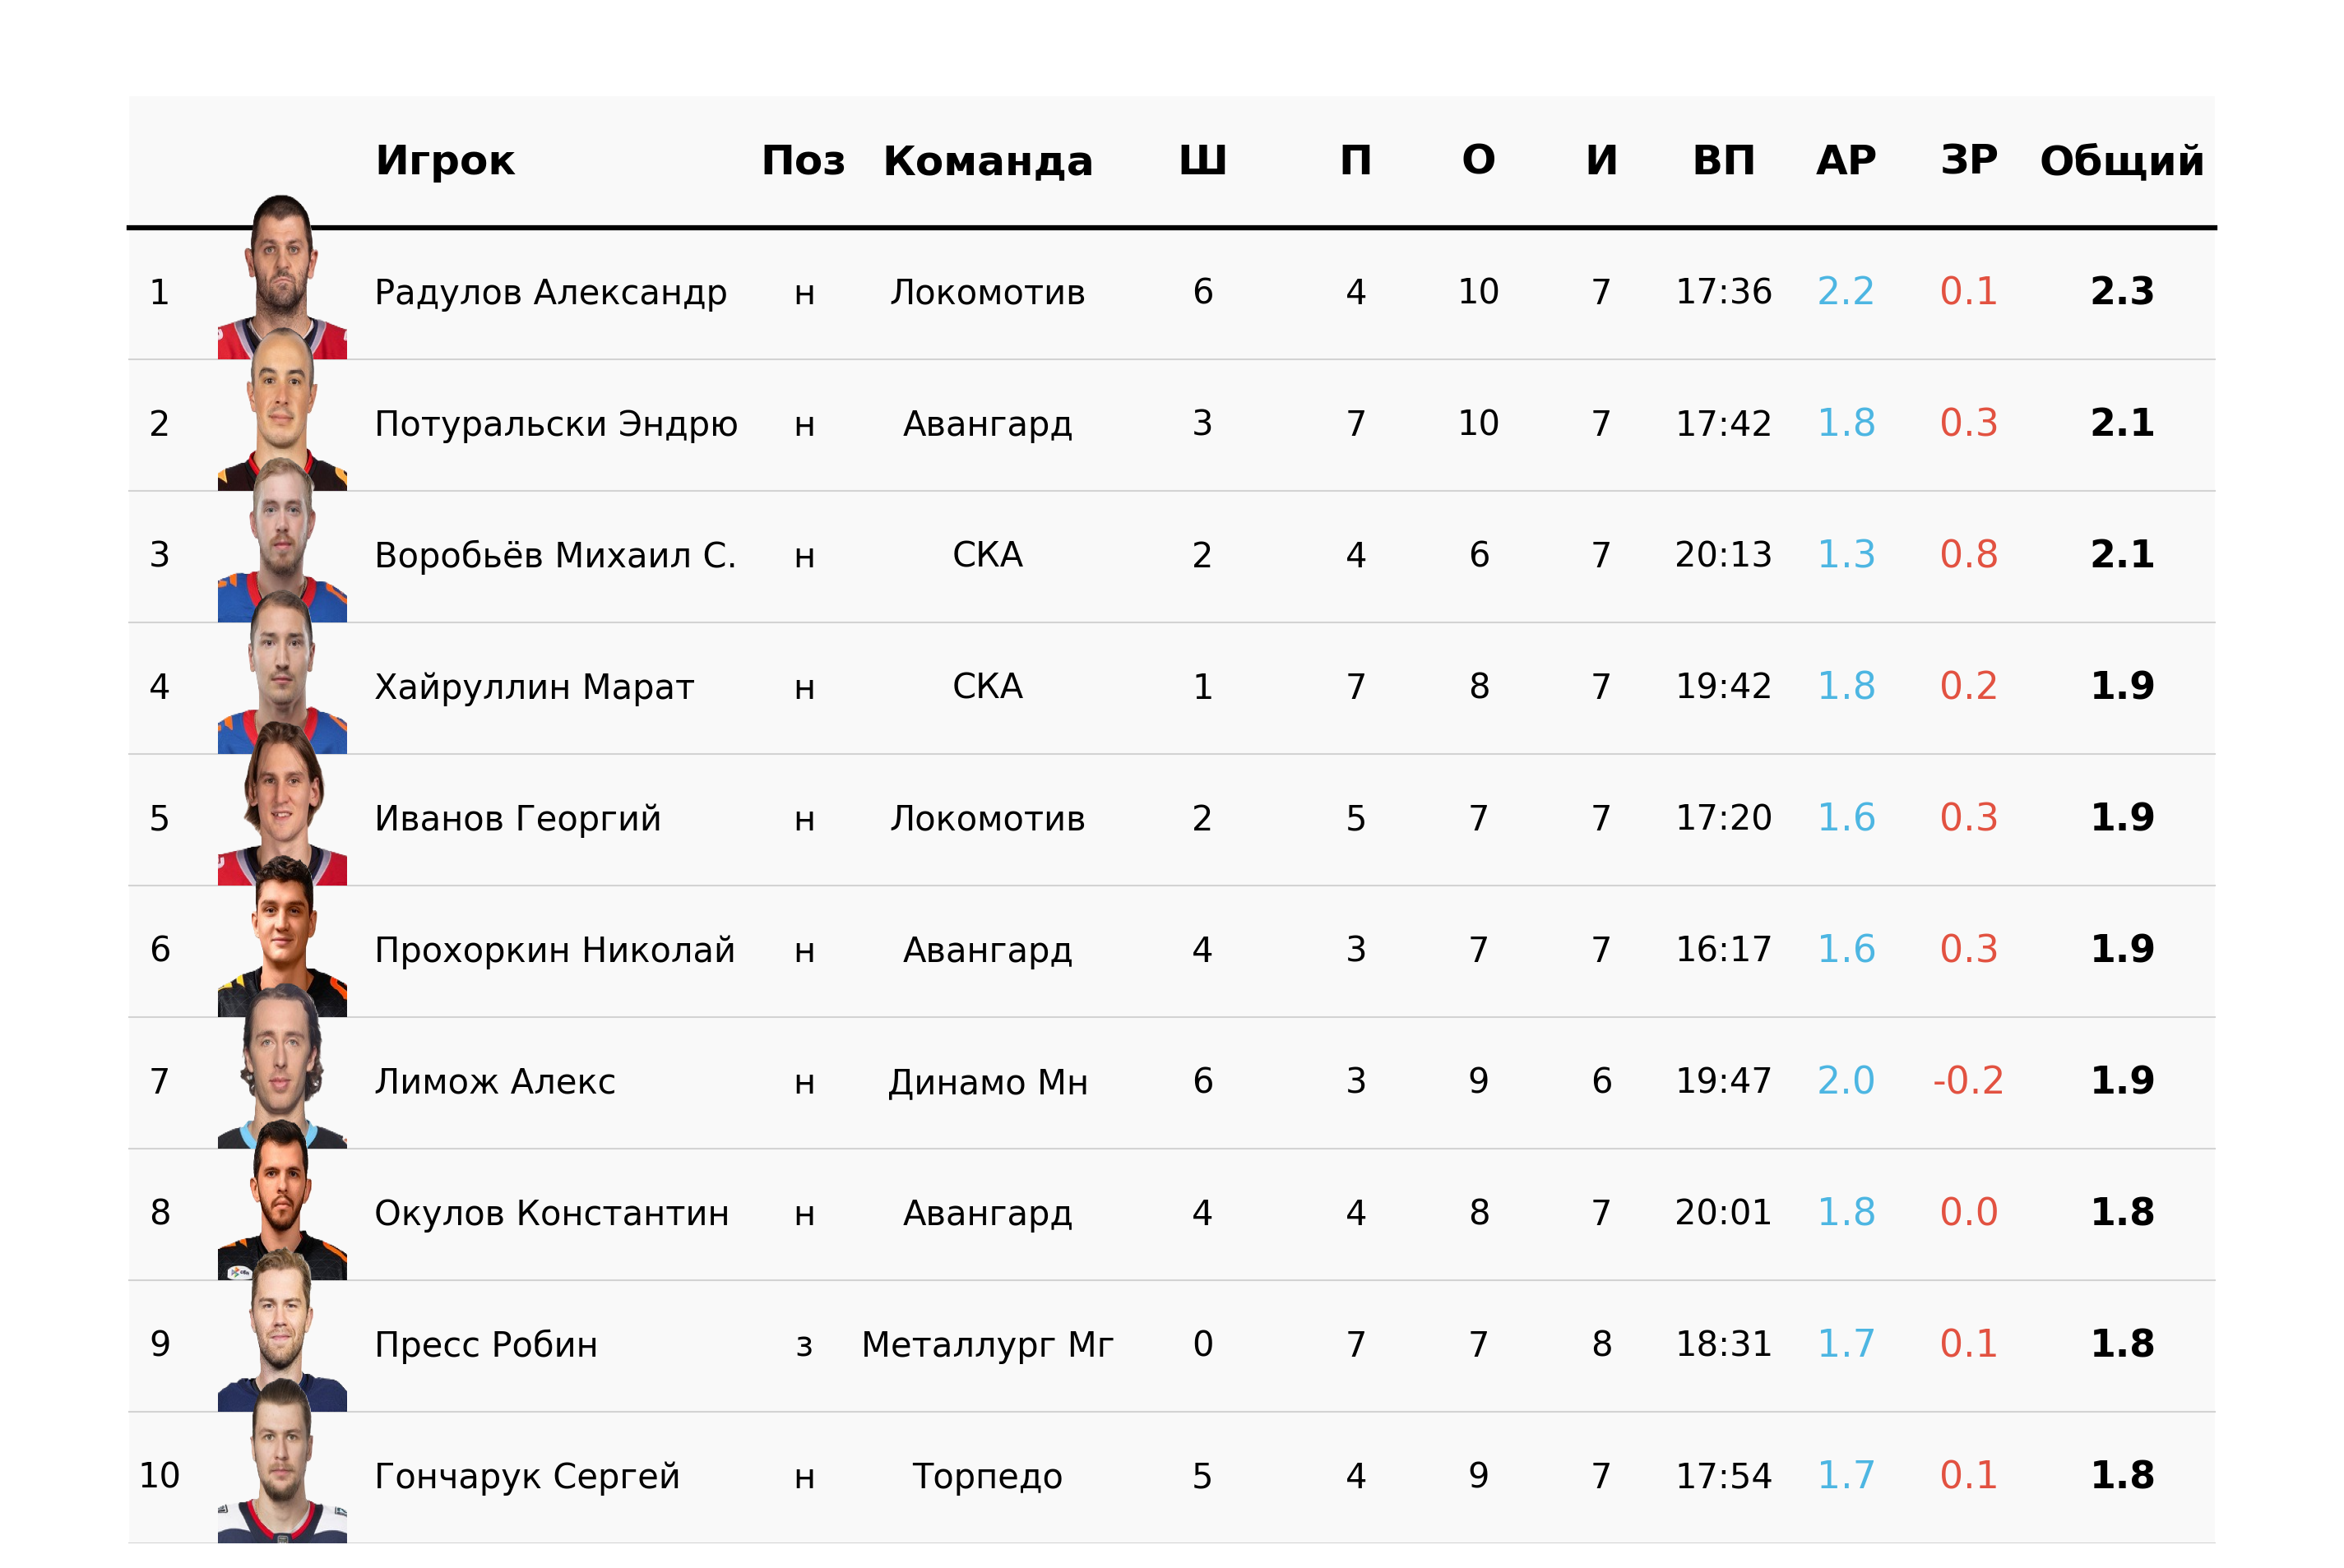The width and height of the screenshot is (2344, 1568).
Task: Click Гончарук Сергей's portrait photo
Action: coord(282,1461)
